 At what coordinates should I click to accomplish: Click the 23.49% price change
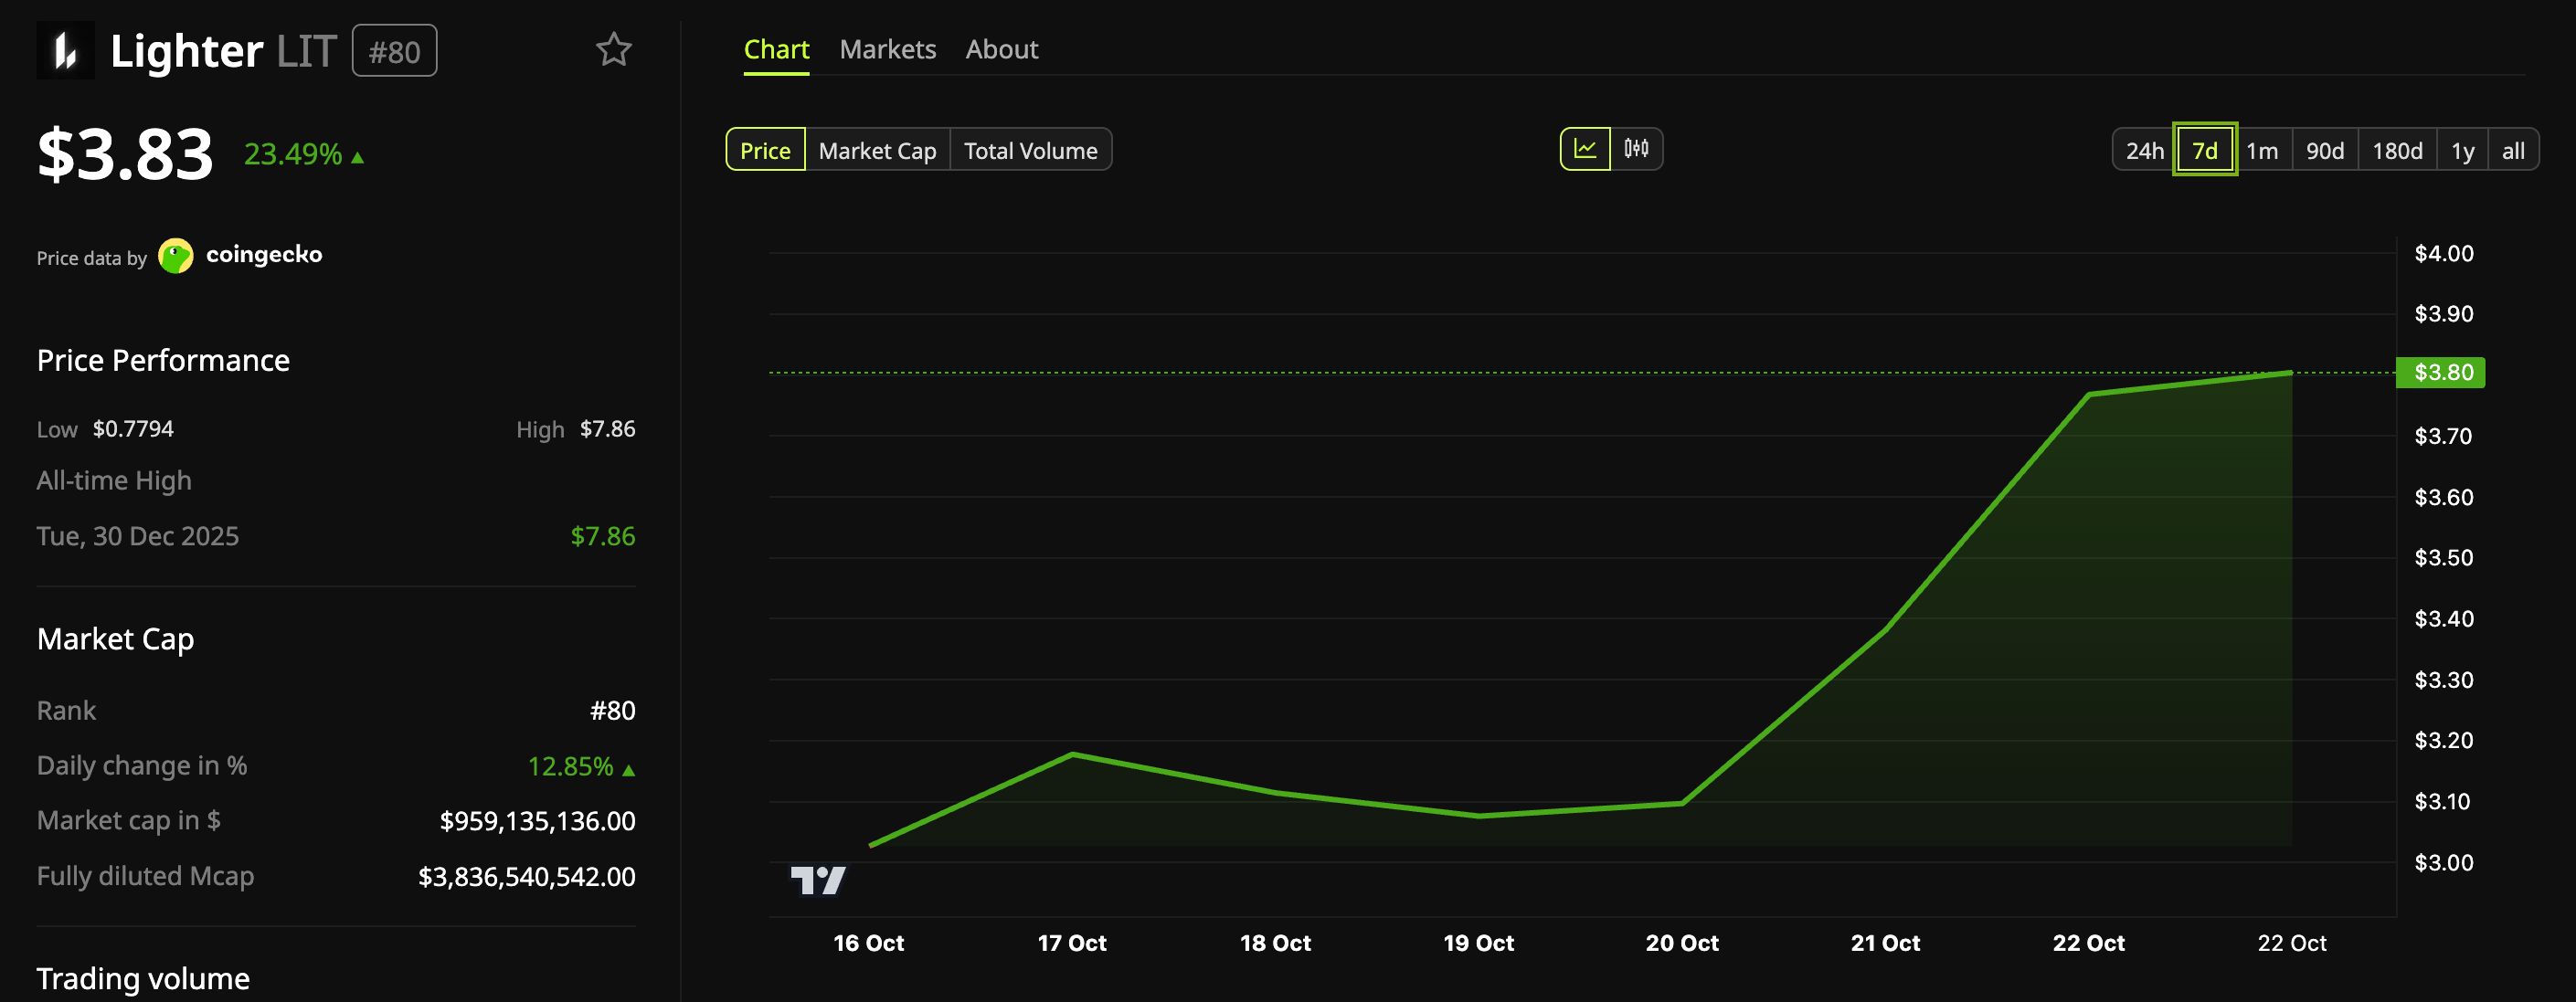tap(304, 154)
